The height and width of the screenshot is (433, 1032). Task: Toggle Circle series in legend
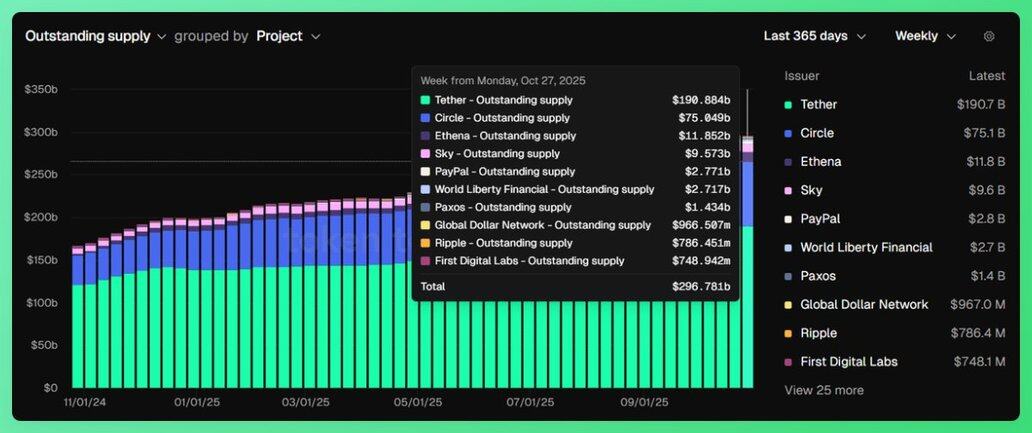point(816,133)
